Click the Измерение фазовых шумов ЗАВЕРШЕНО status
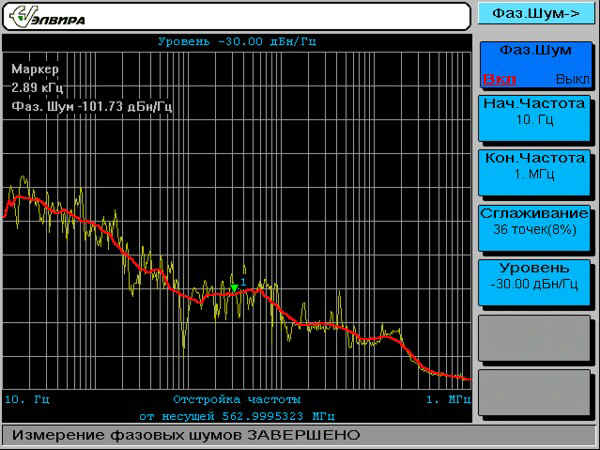The width and height of the screenshot is (600, 450). [186, 435]
